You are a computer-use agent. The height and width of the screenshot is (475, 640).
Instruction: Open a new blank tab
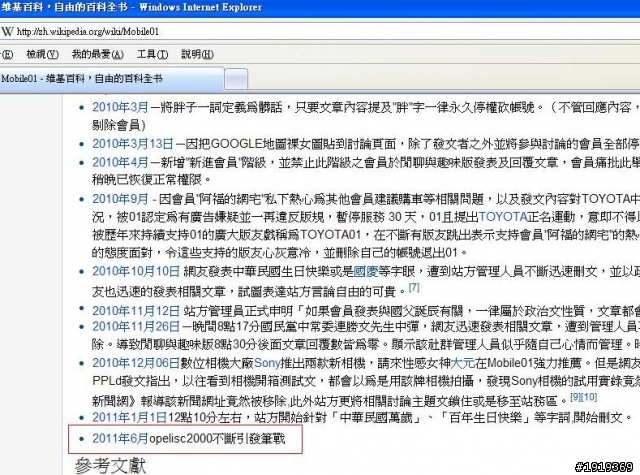tap(236, 79)
